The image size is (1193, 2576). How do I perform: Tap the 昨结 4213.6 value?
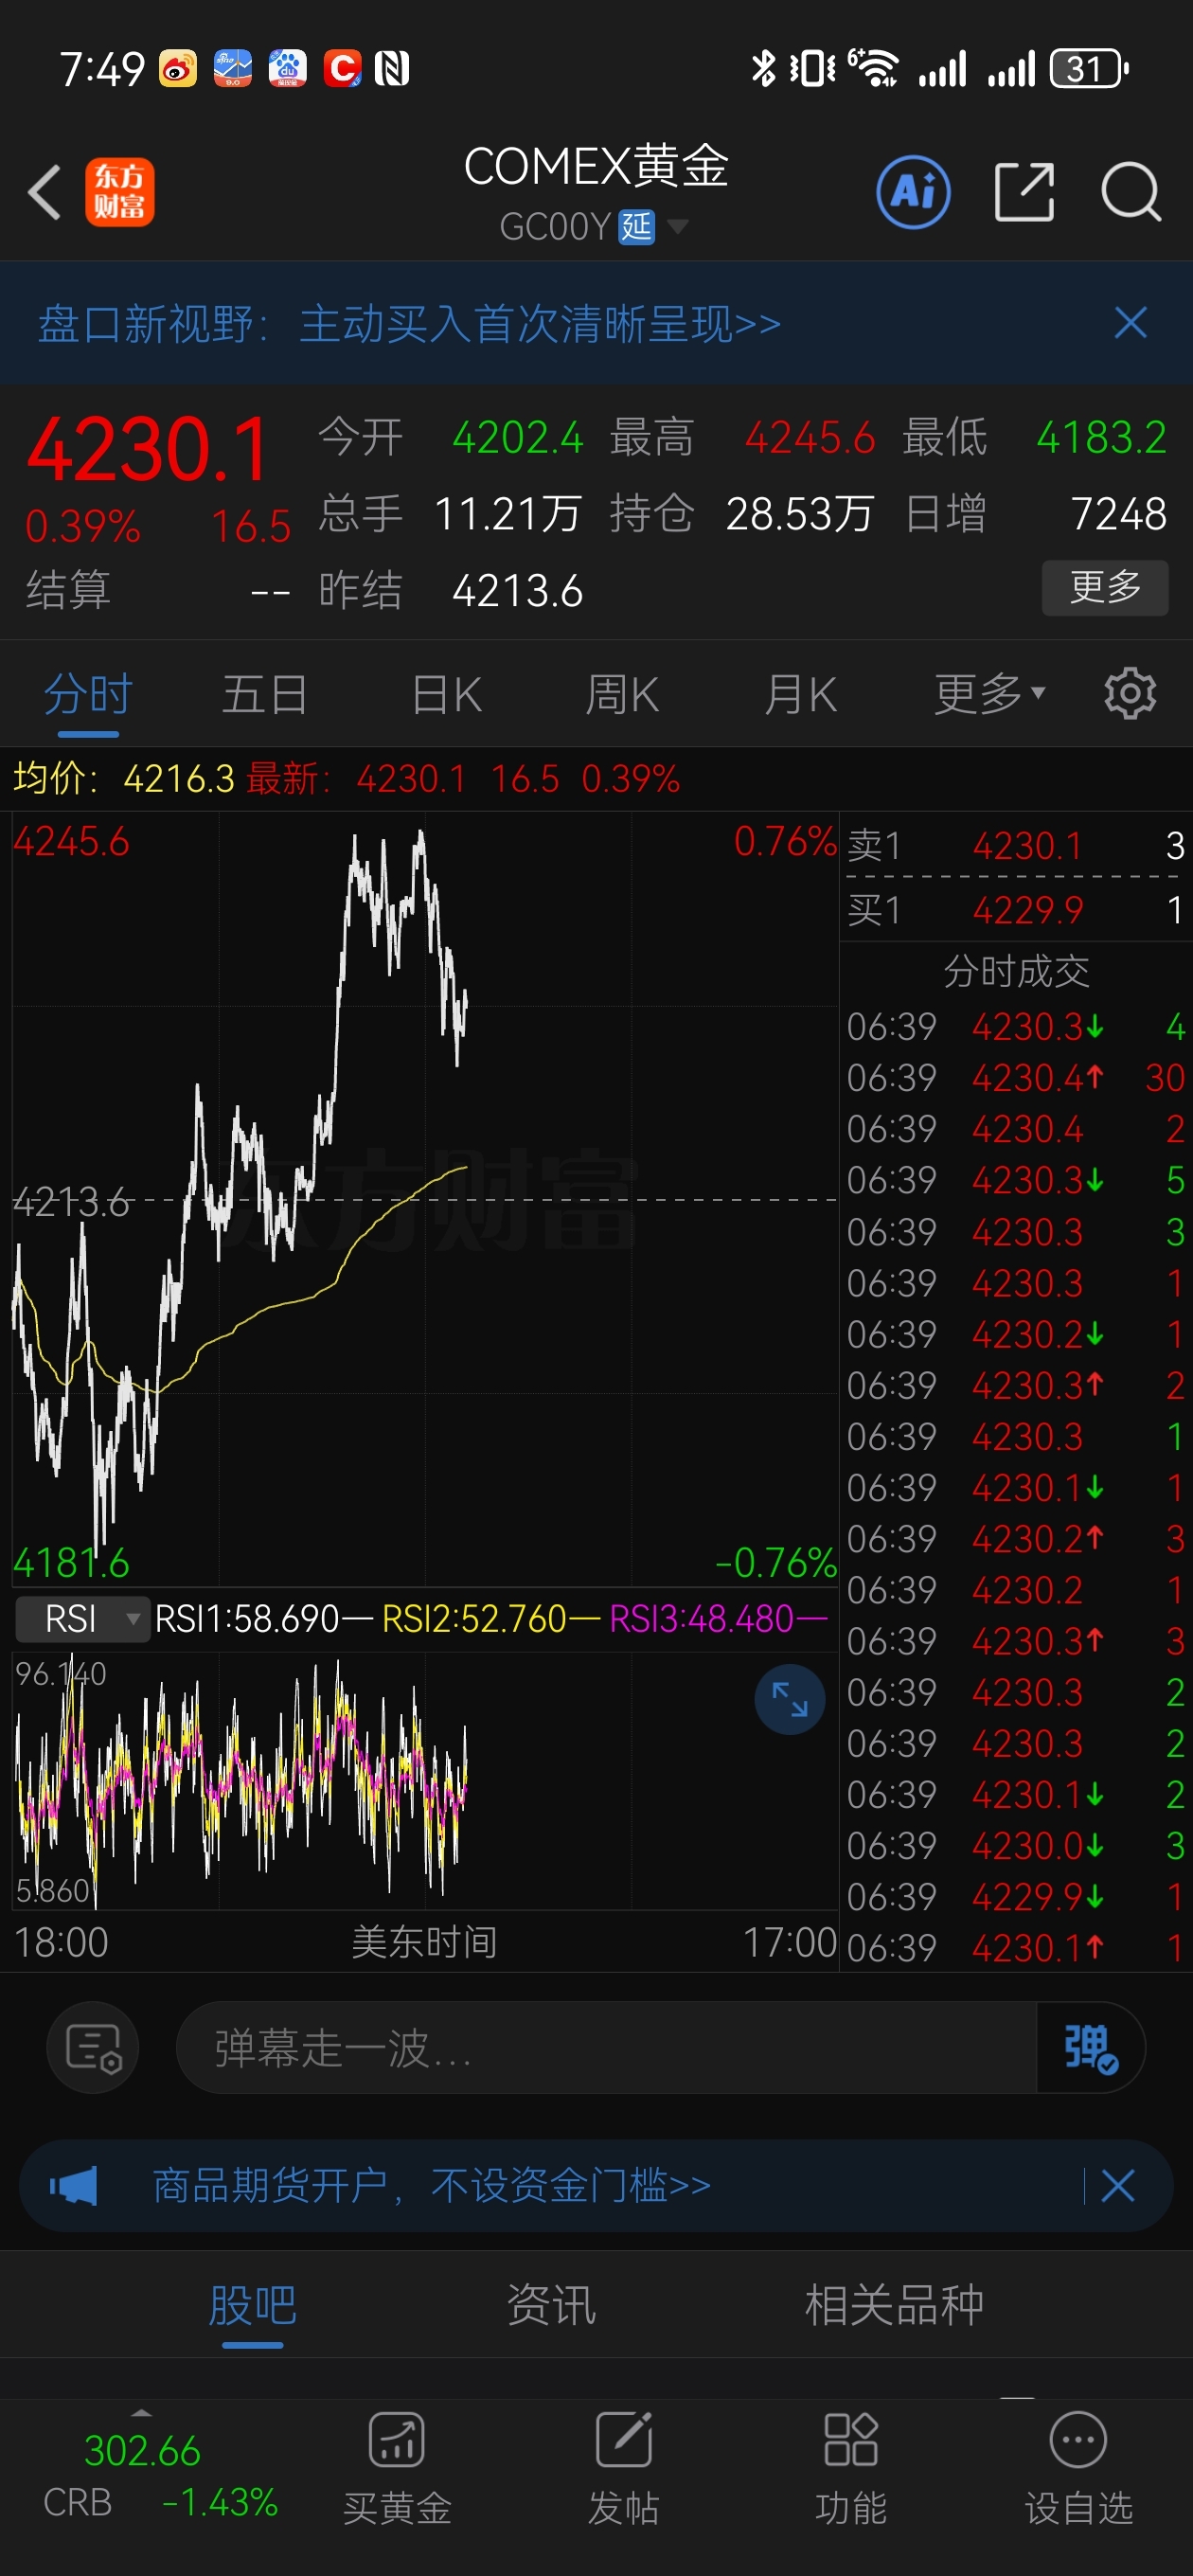pos(517,591)
